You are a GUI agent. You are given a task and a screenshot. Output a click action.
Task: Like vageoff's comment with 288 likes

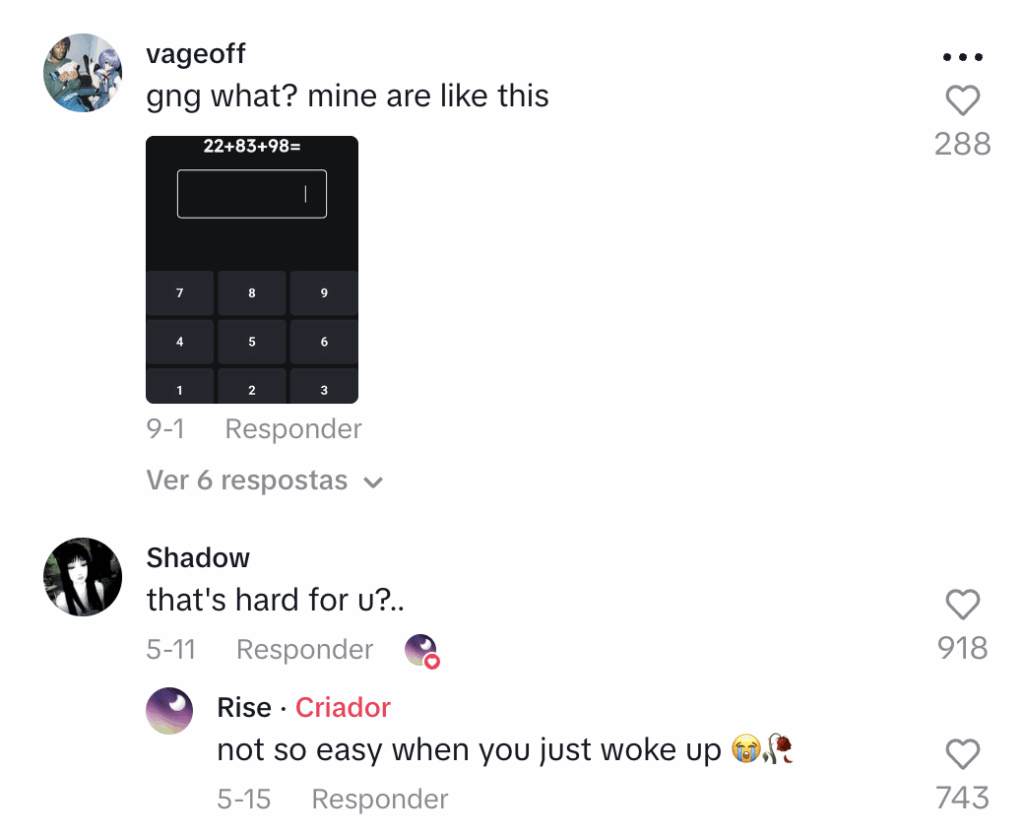click(963, 101)
